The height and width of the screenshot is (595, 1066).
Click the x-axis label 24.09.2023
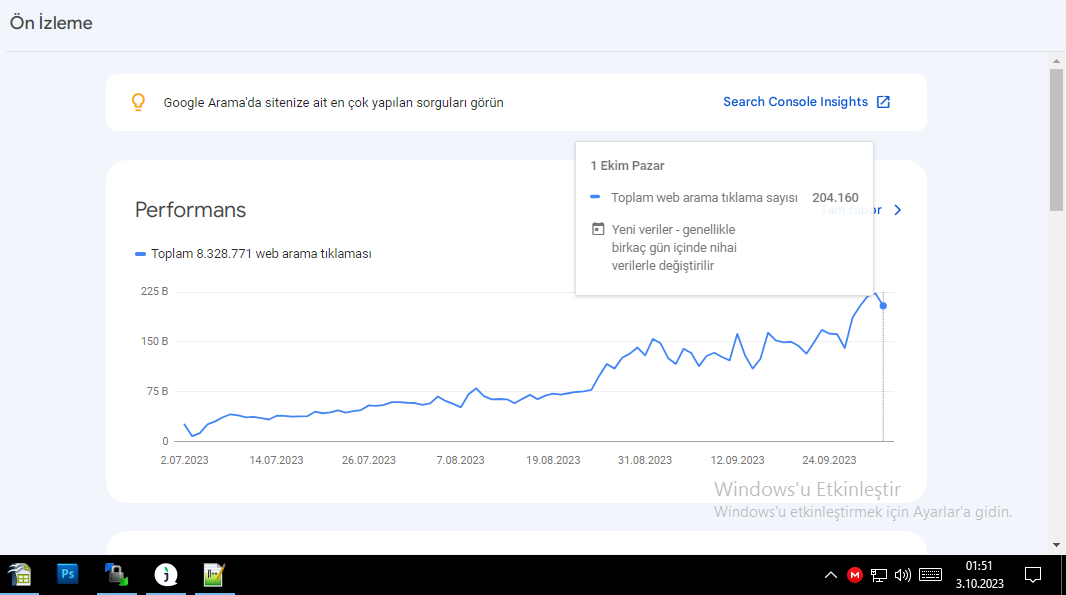click(829, 460)
